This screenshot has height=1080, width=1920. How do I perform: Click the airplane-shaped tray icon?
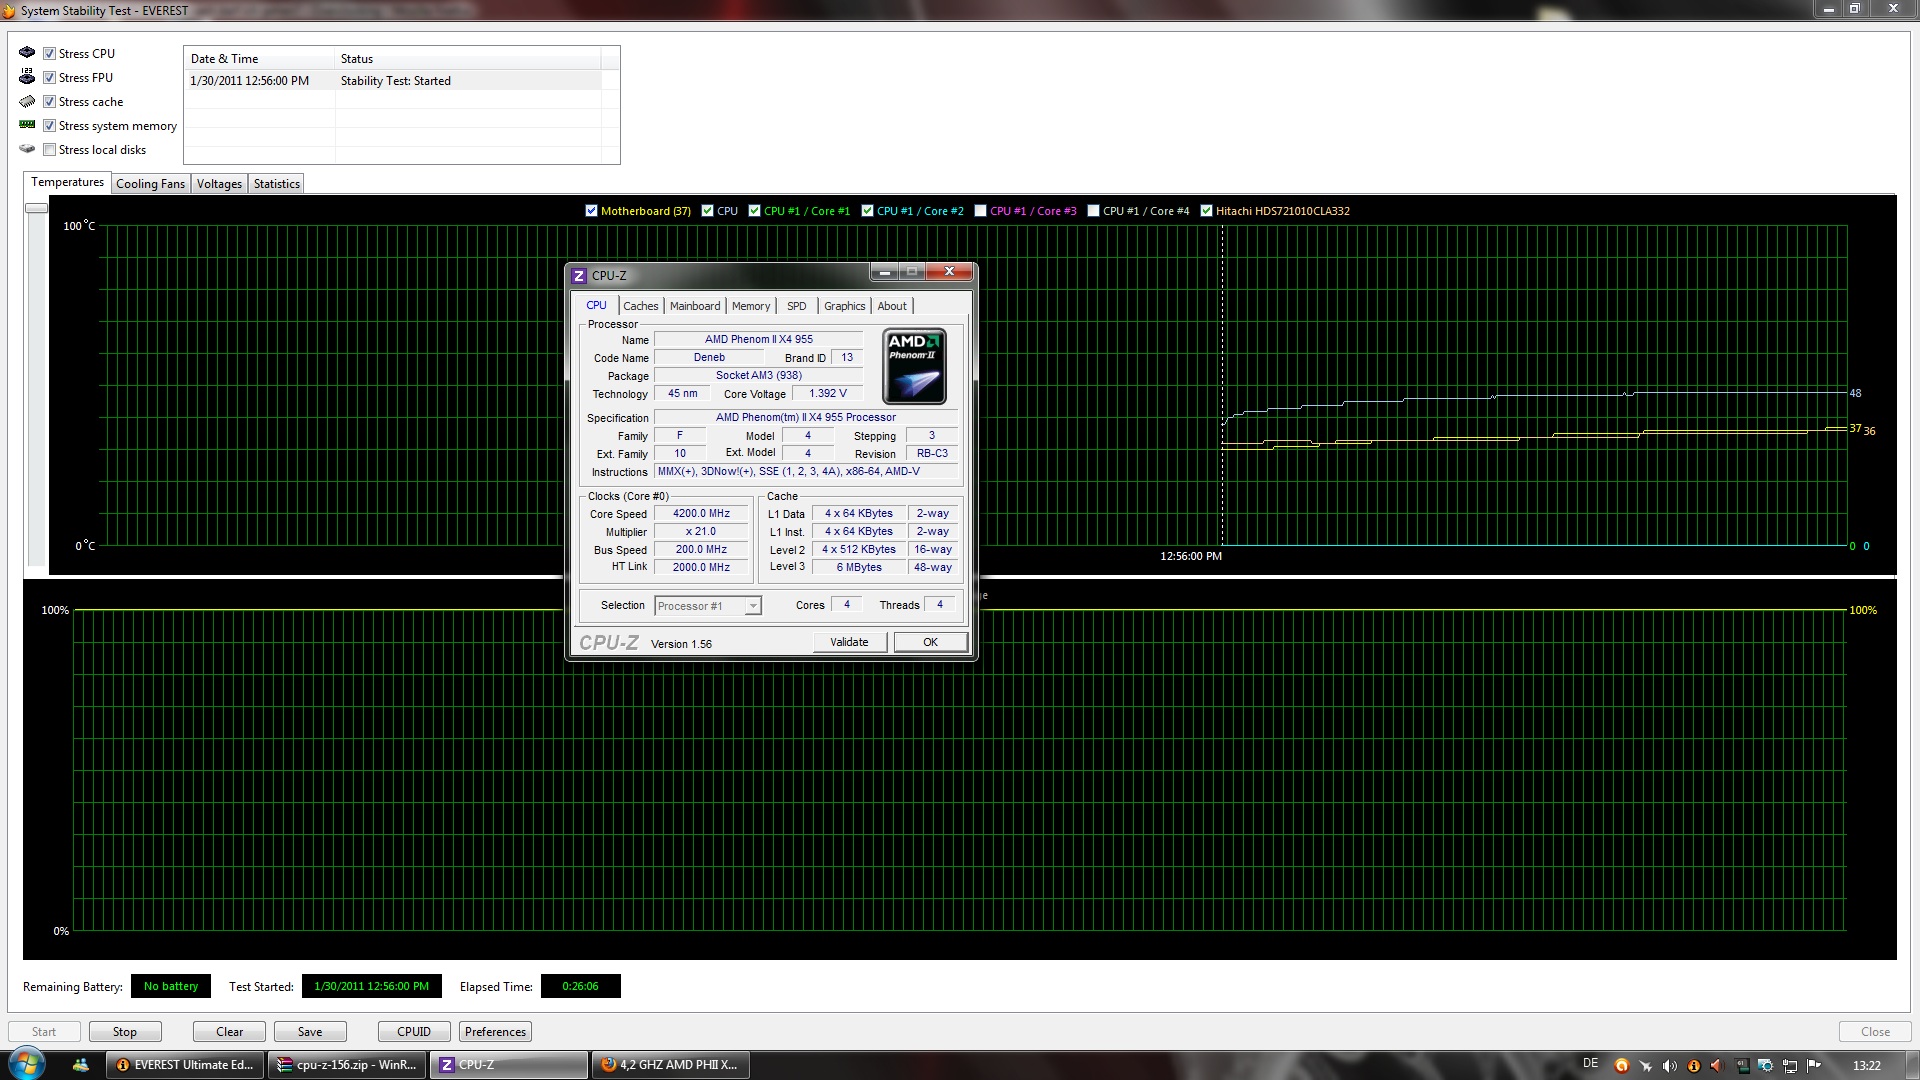tap(1646, 1065)
